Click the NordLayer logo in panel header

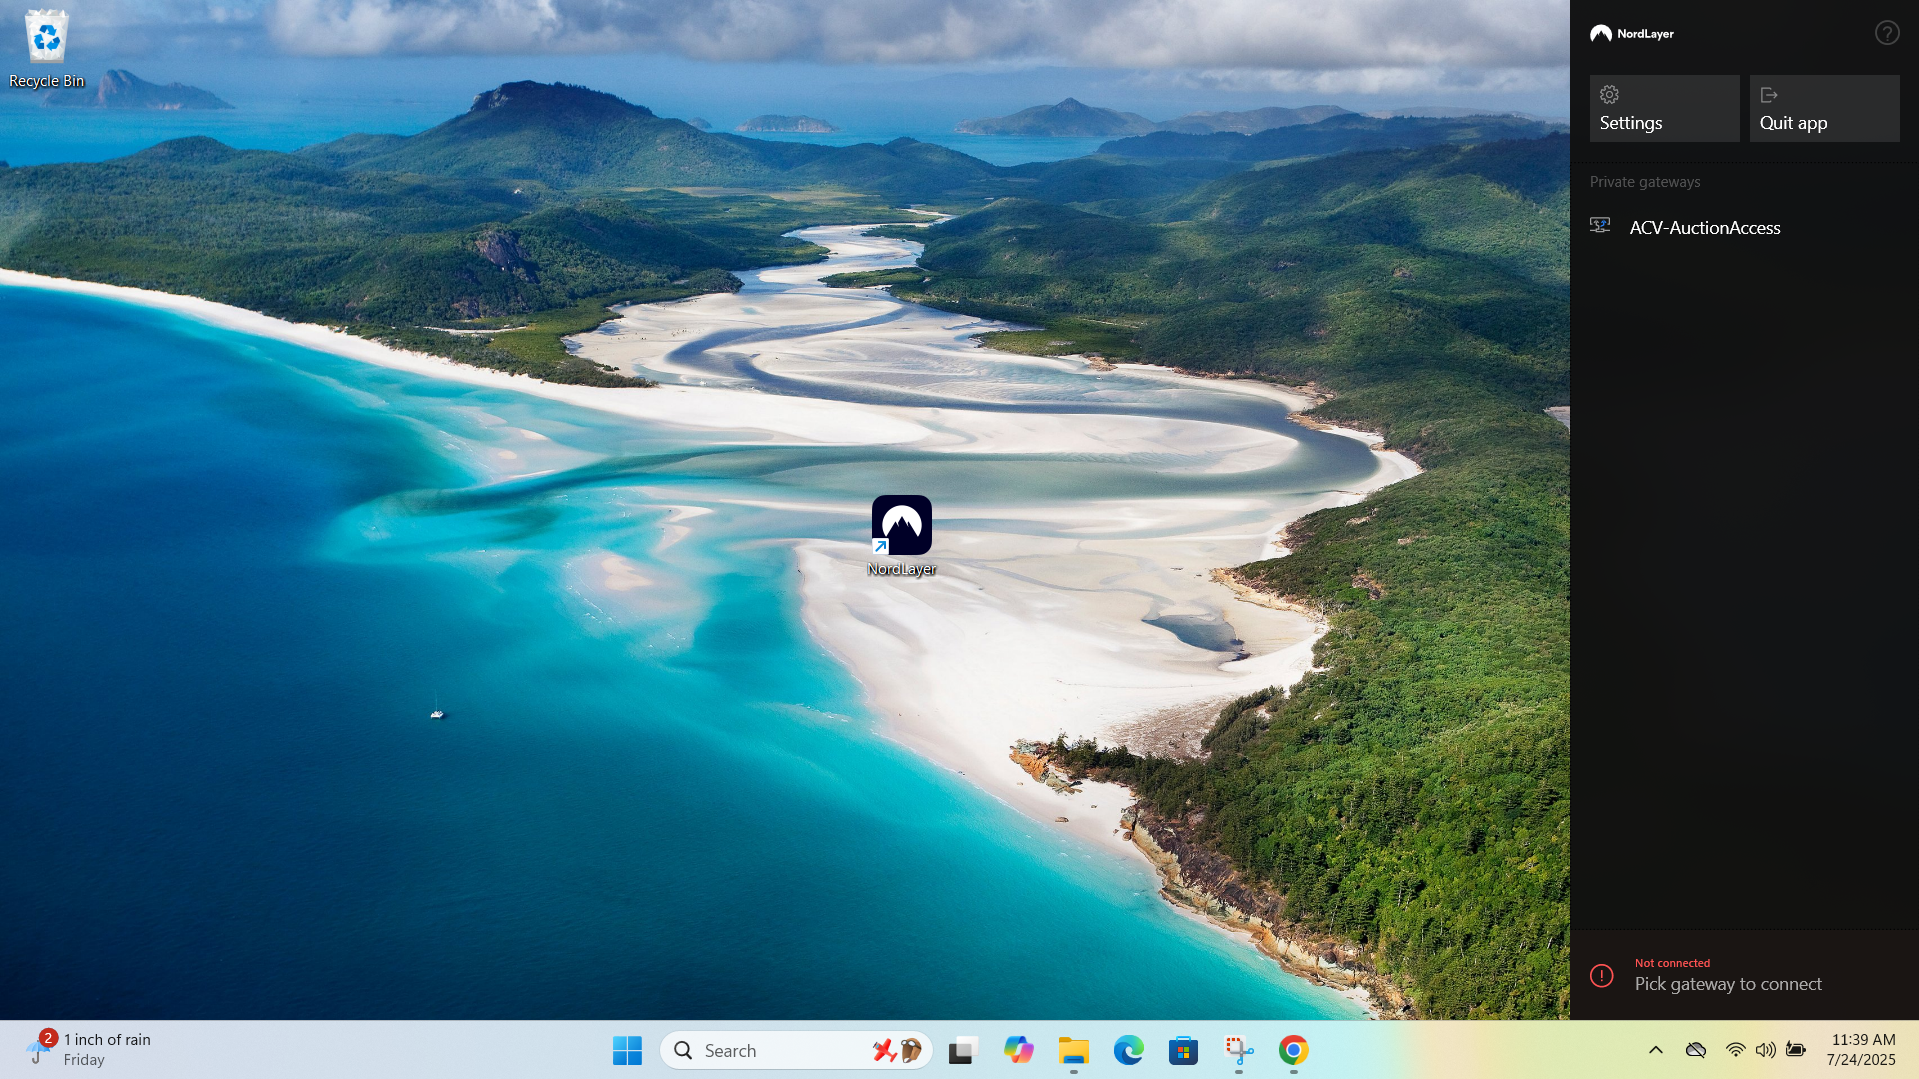click(1632, 34)
